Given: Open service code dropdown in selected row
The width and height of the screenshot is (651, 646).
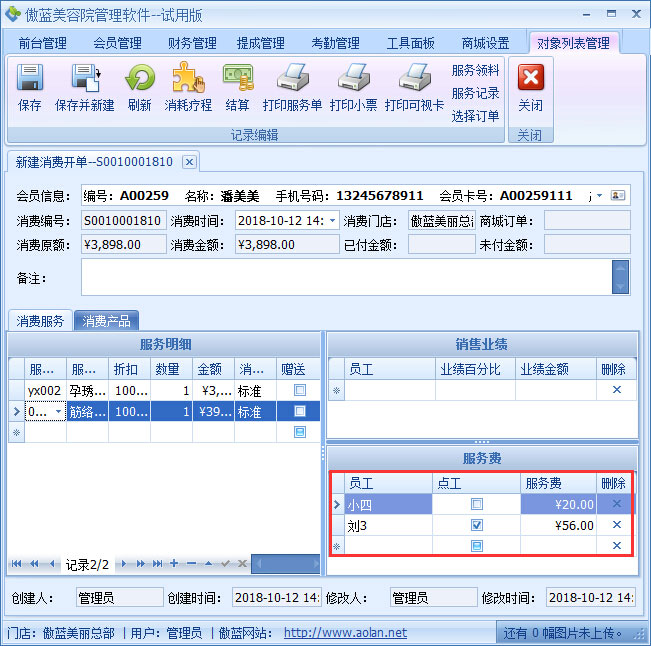Looking at the screenshot, I should click(59, 411).
